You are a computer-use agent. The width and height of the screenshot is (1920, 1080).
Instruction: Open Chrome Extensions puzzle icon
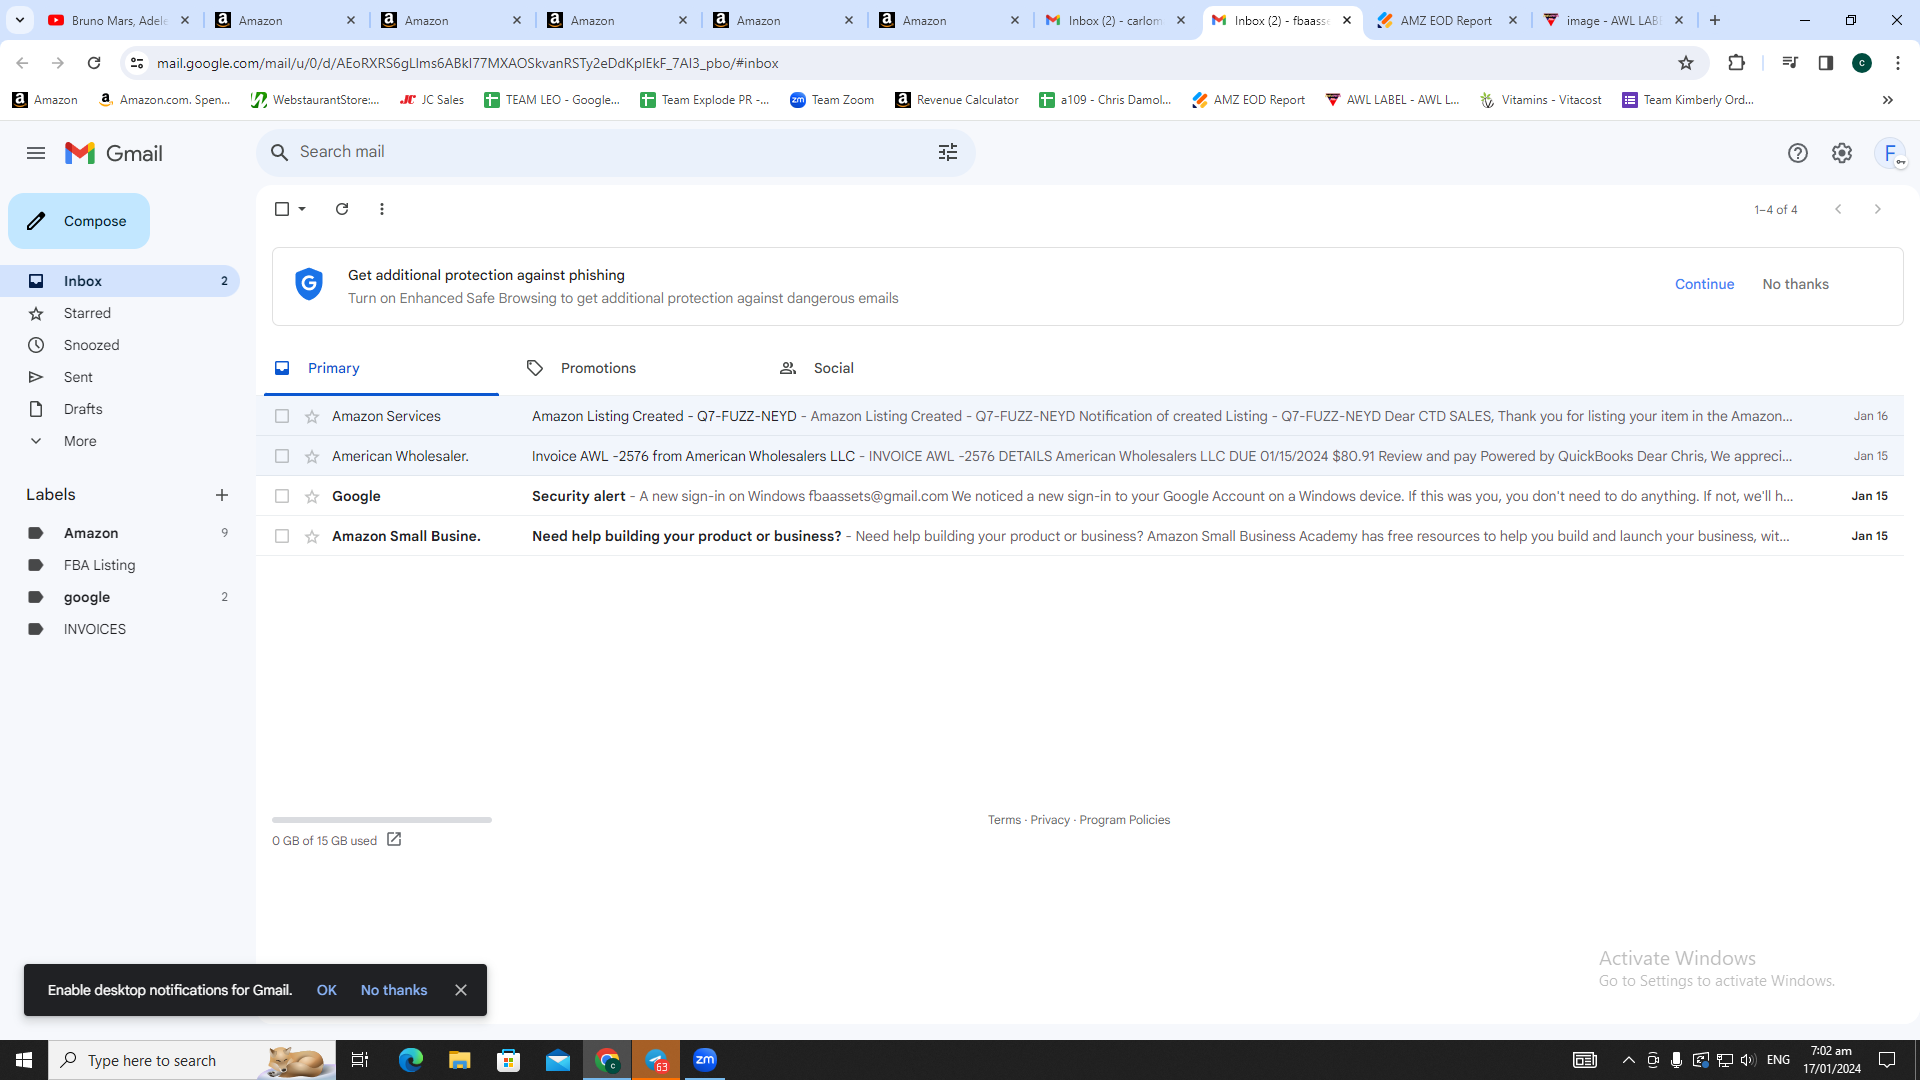point(1736,63)
